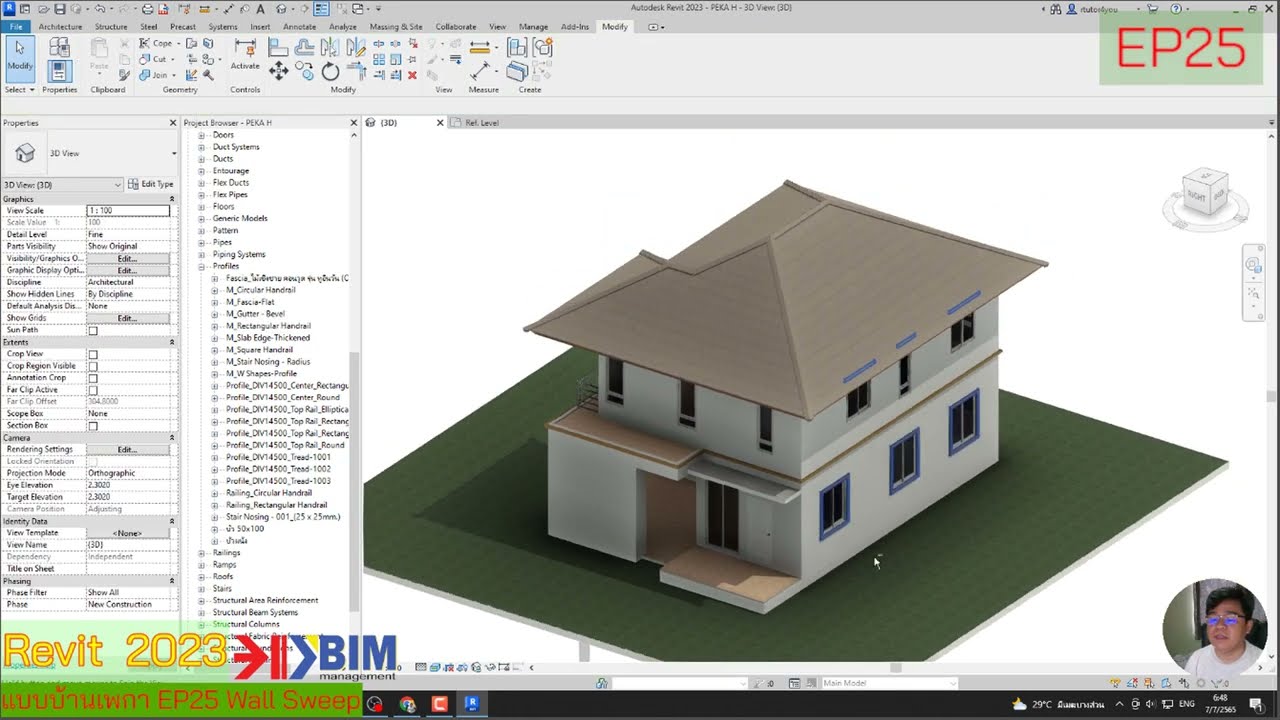Select the M_Fascia-Flat profile item
This screenshot has width=1280, height=720.
pyautogui.click(x=249, y=302)
